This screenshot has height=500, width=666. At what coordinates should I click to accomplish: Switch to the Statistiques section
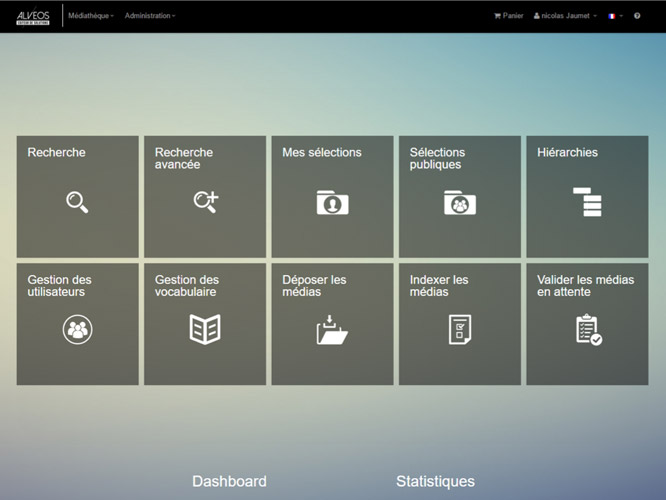(x=435, y=481)
